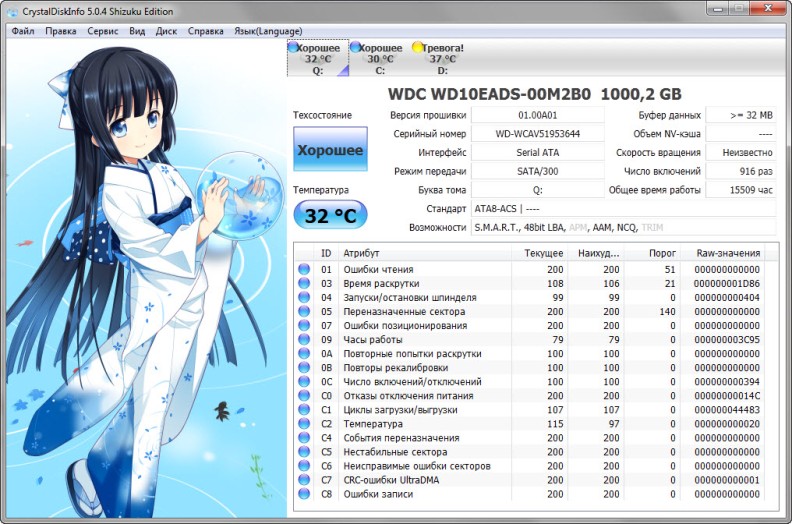
Task: Click status orb for 04 Запуски/остановки шпинделя
Action: coord(304,298)
